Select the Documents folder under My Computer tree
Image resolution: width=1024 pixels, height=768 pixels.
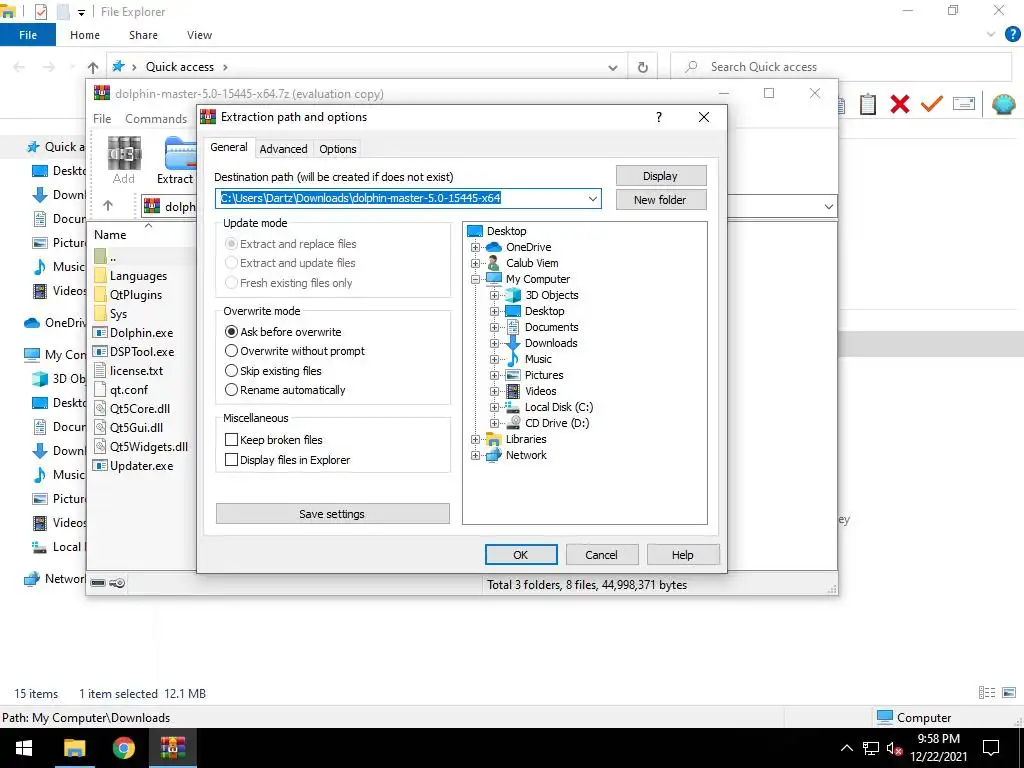(551, 327)
